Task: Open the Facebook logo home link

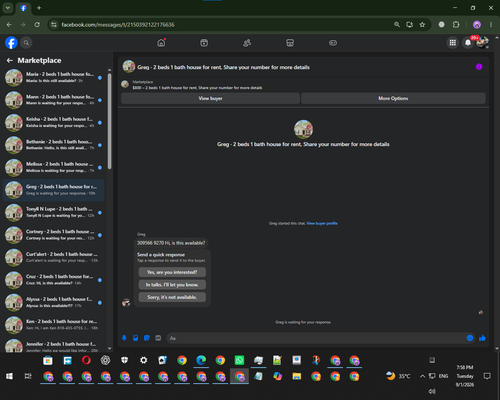Action: tap(11, 43)
